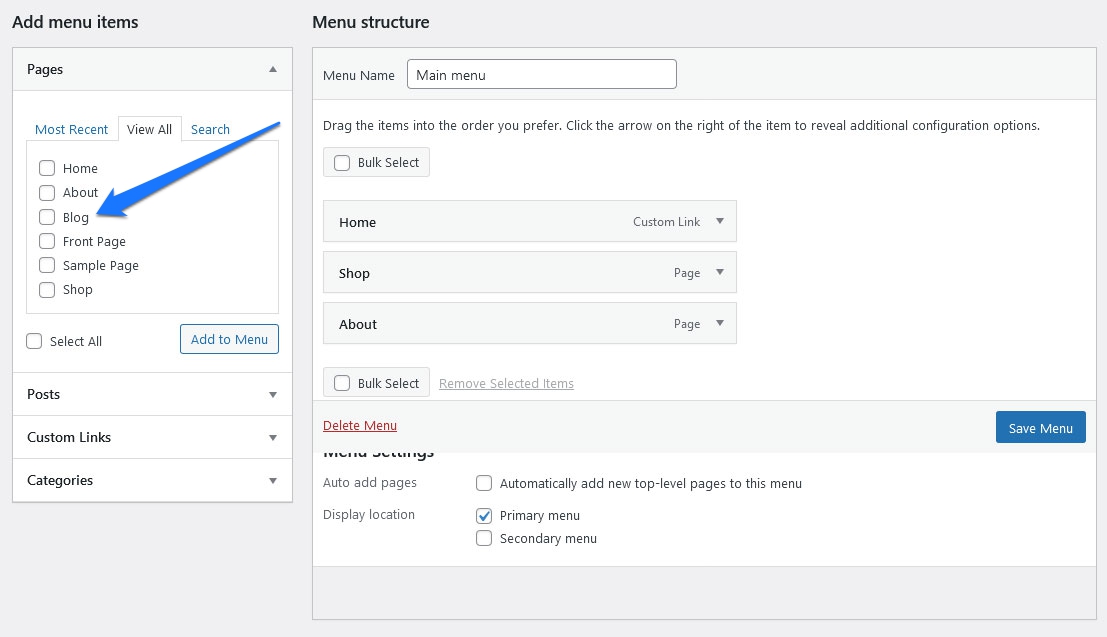The height and width of the screenshot is (637, 1107).
Task: Click the Remove Selected Items link
Action: (x=506, y=383)
